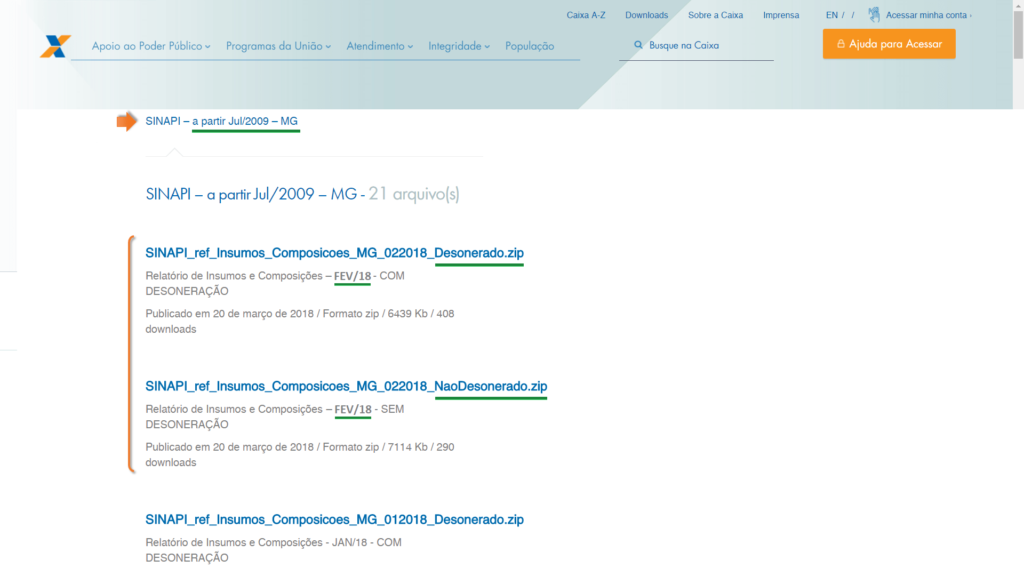Switch language to EN
1024x576 pixels.
[x=832, y=15]
